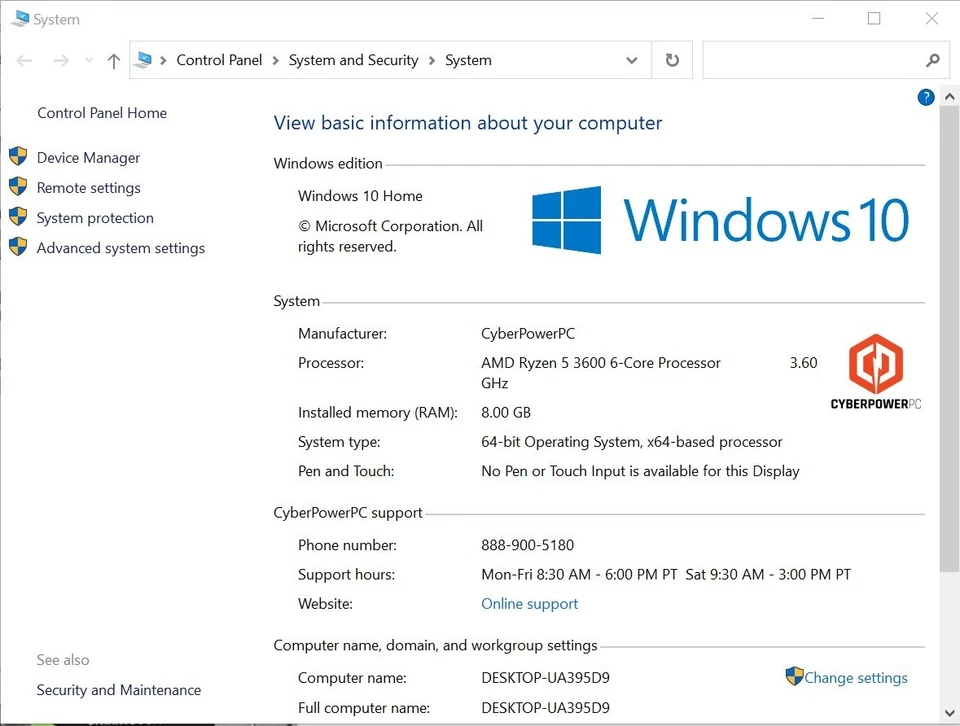The image size is (960, 726).
Task: Go up one level with Up arrow
Action: (114, 61)
